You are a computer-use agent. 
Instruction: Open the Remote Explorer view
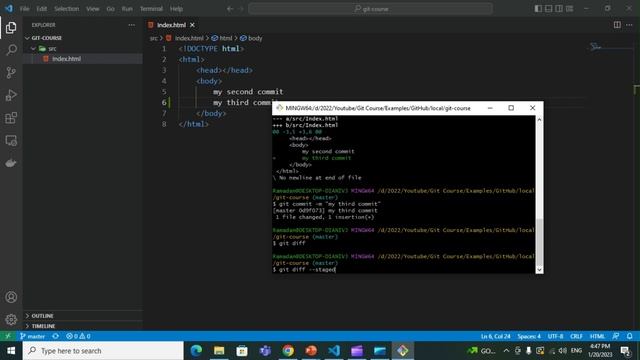11,141
